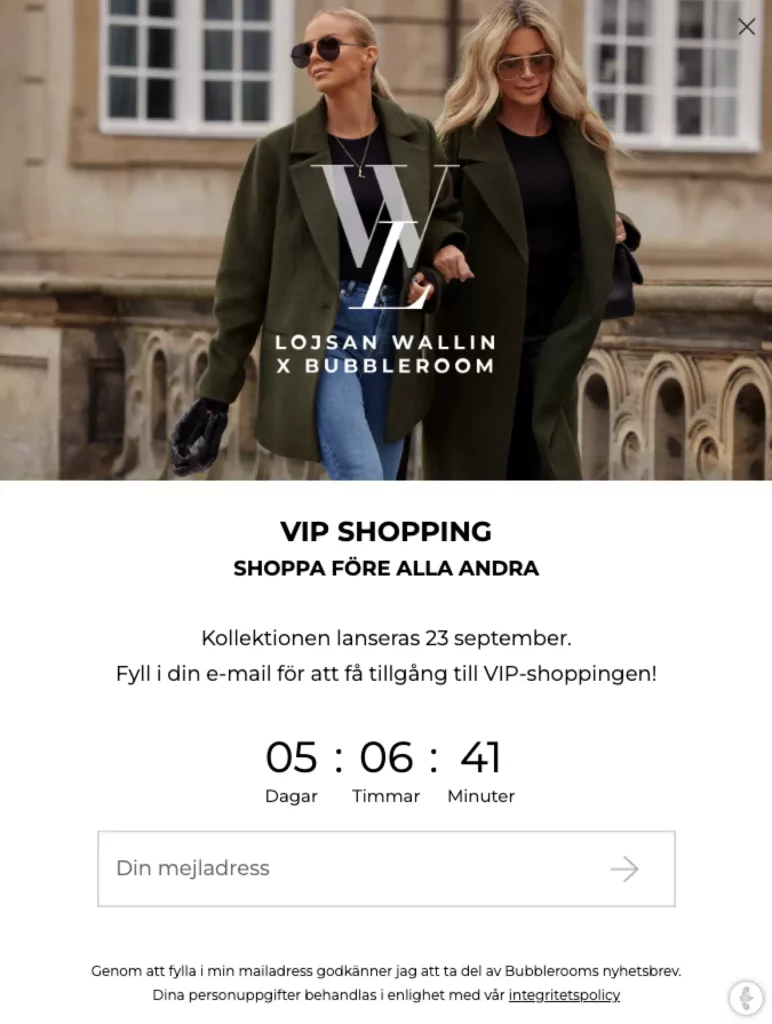Click the Minuter label
The image size is (772, 1024).
[481, 796]
